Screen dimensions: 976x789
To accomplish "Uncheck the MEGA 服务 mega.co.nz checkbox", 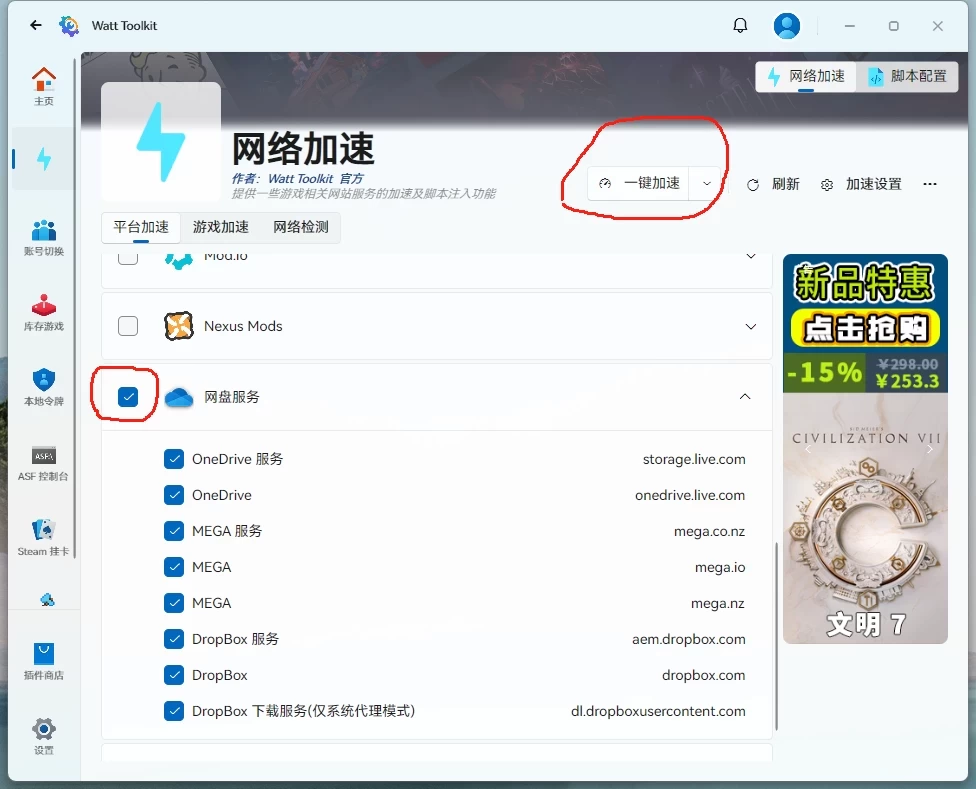I will [174, 531].
